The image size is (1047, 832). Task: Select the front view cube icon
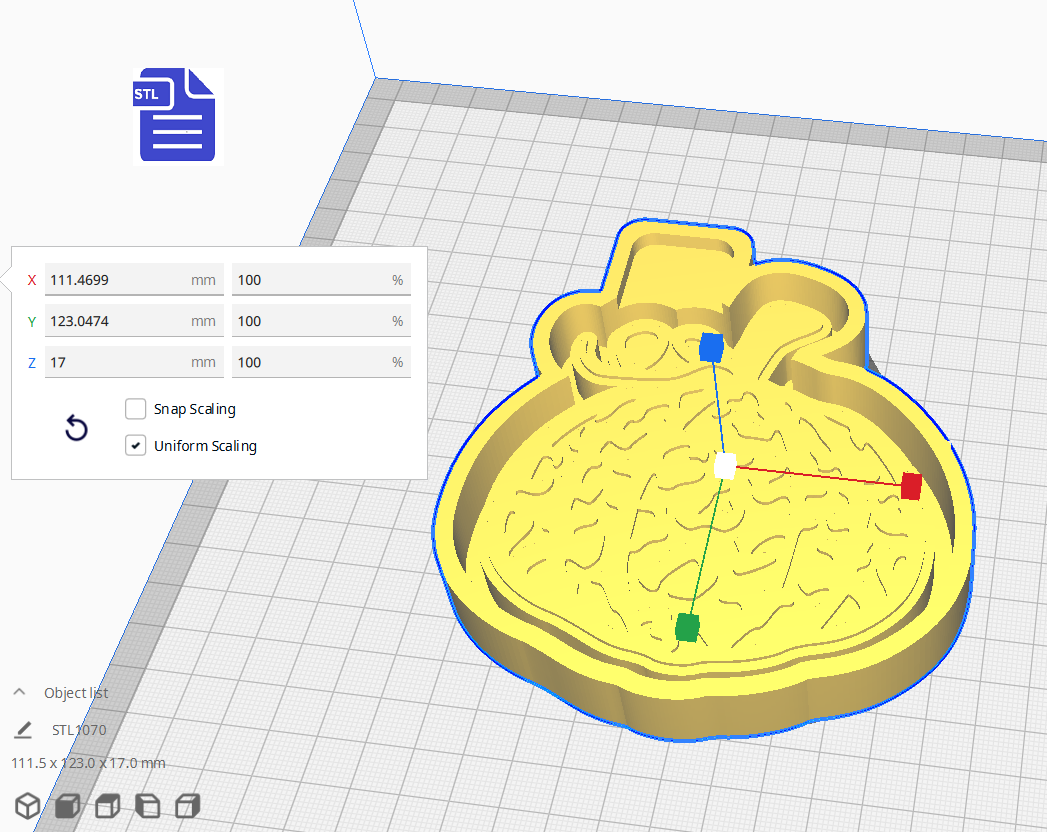pos(67,805)
